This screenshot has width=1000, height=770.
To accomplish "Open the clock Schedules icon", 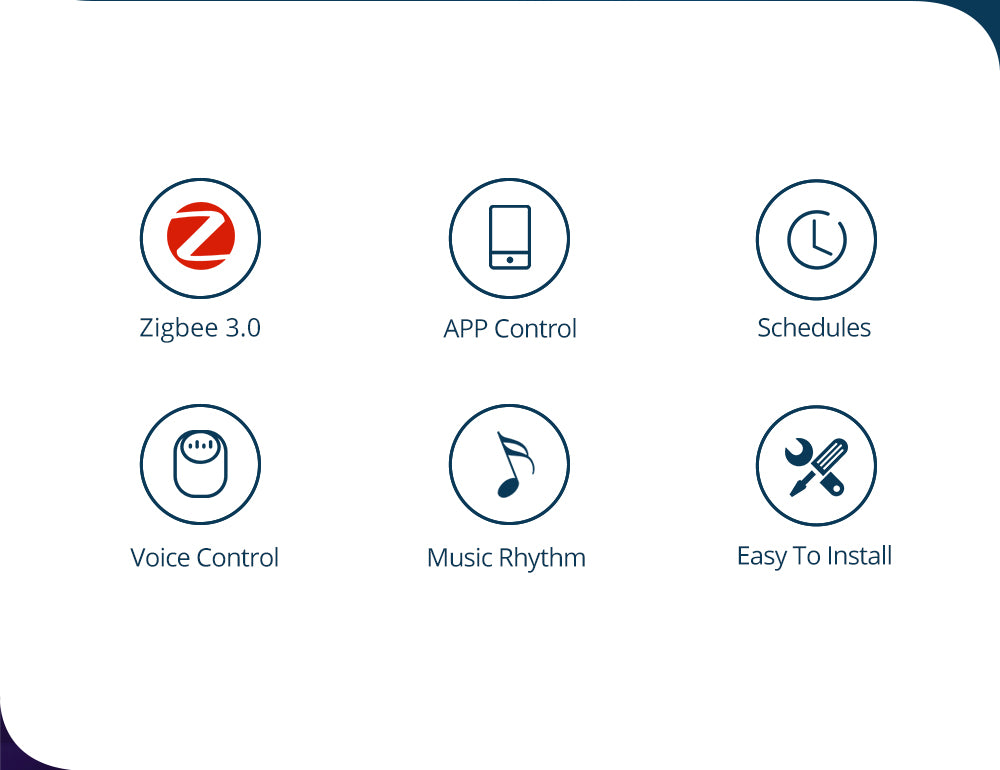I will point(816,239).
